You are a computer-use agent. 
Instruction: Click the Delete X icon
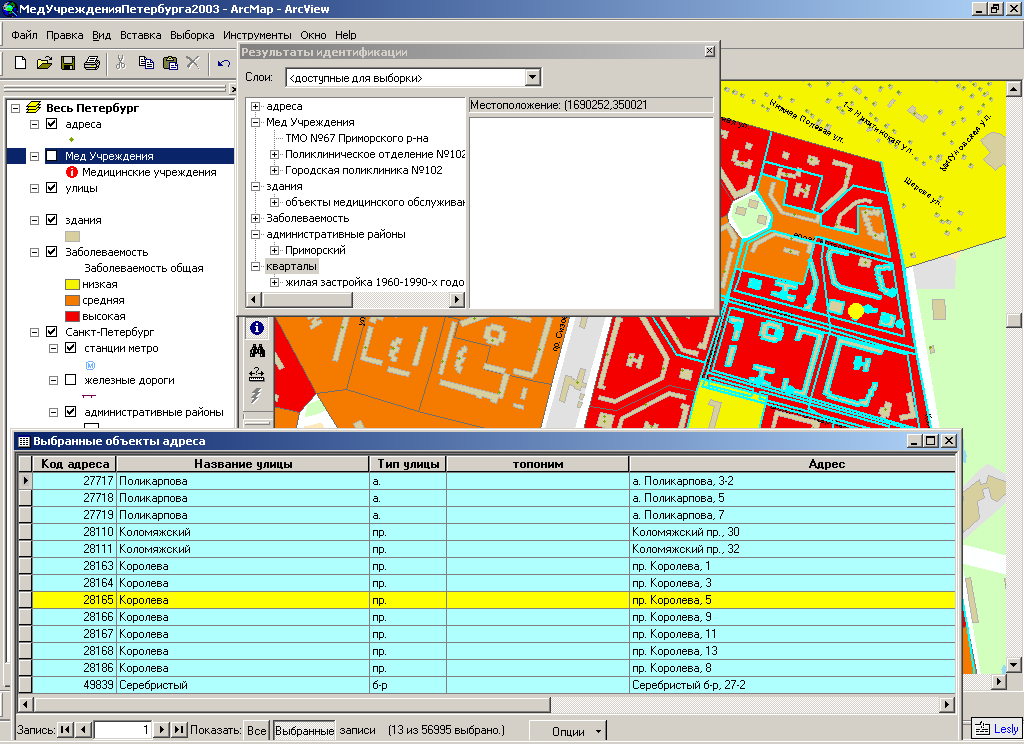[x=193, y=63]
